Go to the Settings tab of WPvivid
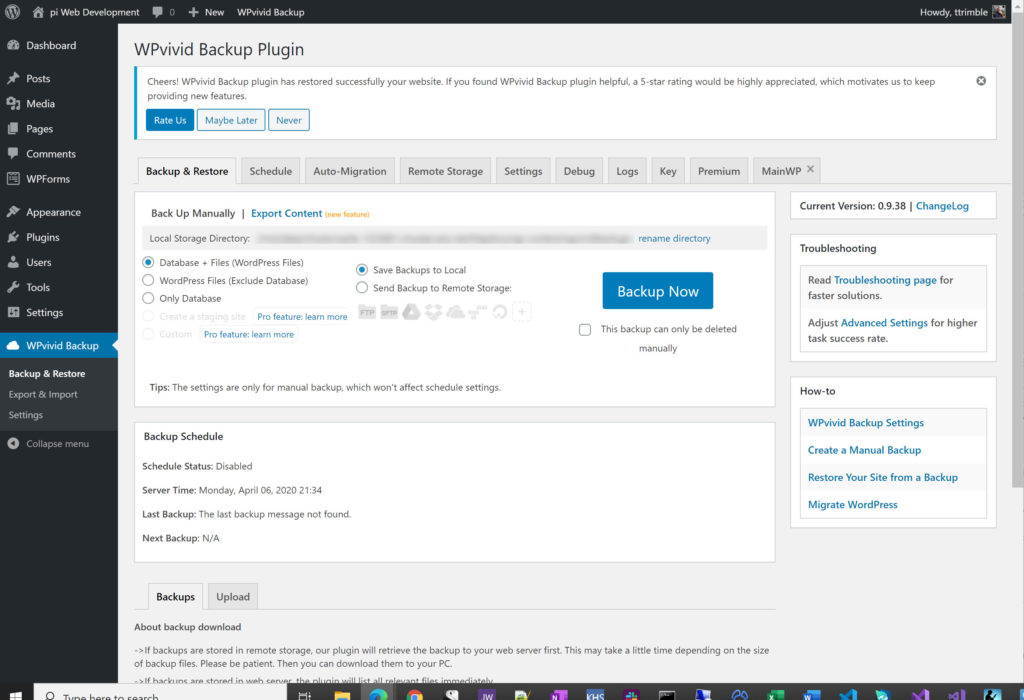This screenshot has width=1024, height=700. [x=523, y=171]
